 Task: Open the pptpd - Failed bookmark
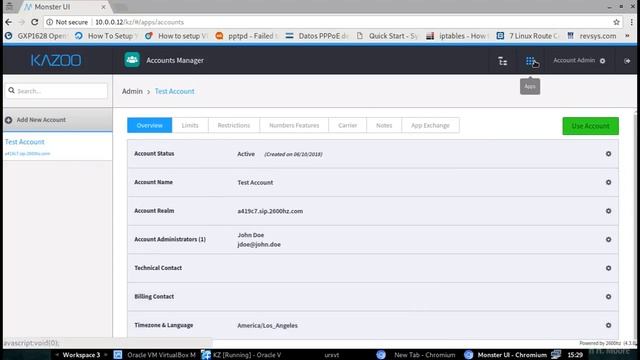point(247,36)
